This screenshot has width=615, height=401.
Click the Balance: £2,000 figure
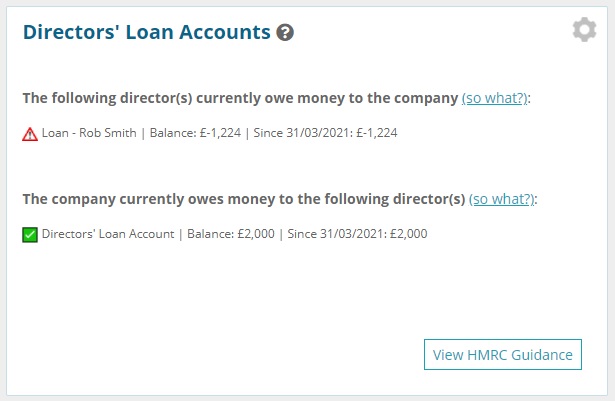coord(231,234)
